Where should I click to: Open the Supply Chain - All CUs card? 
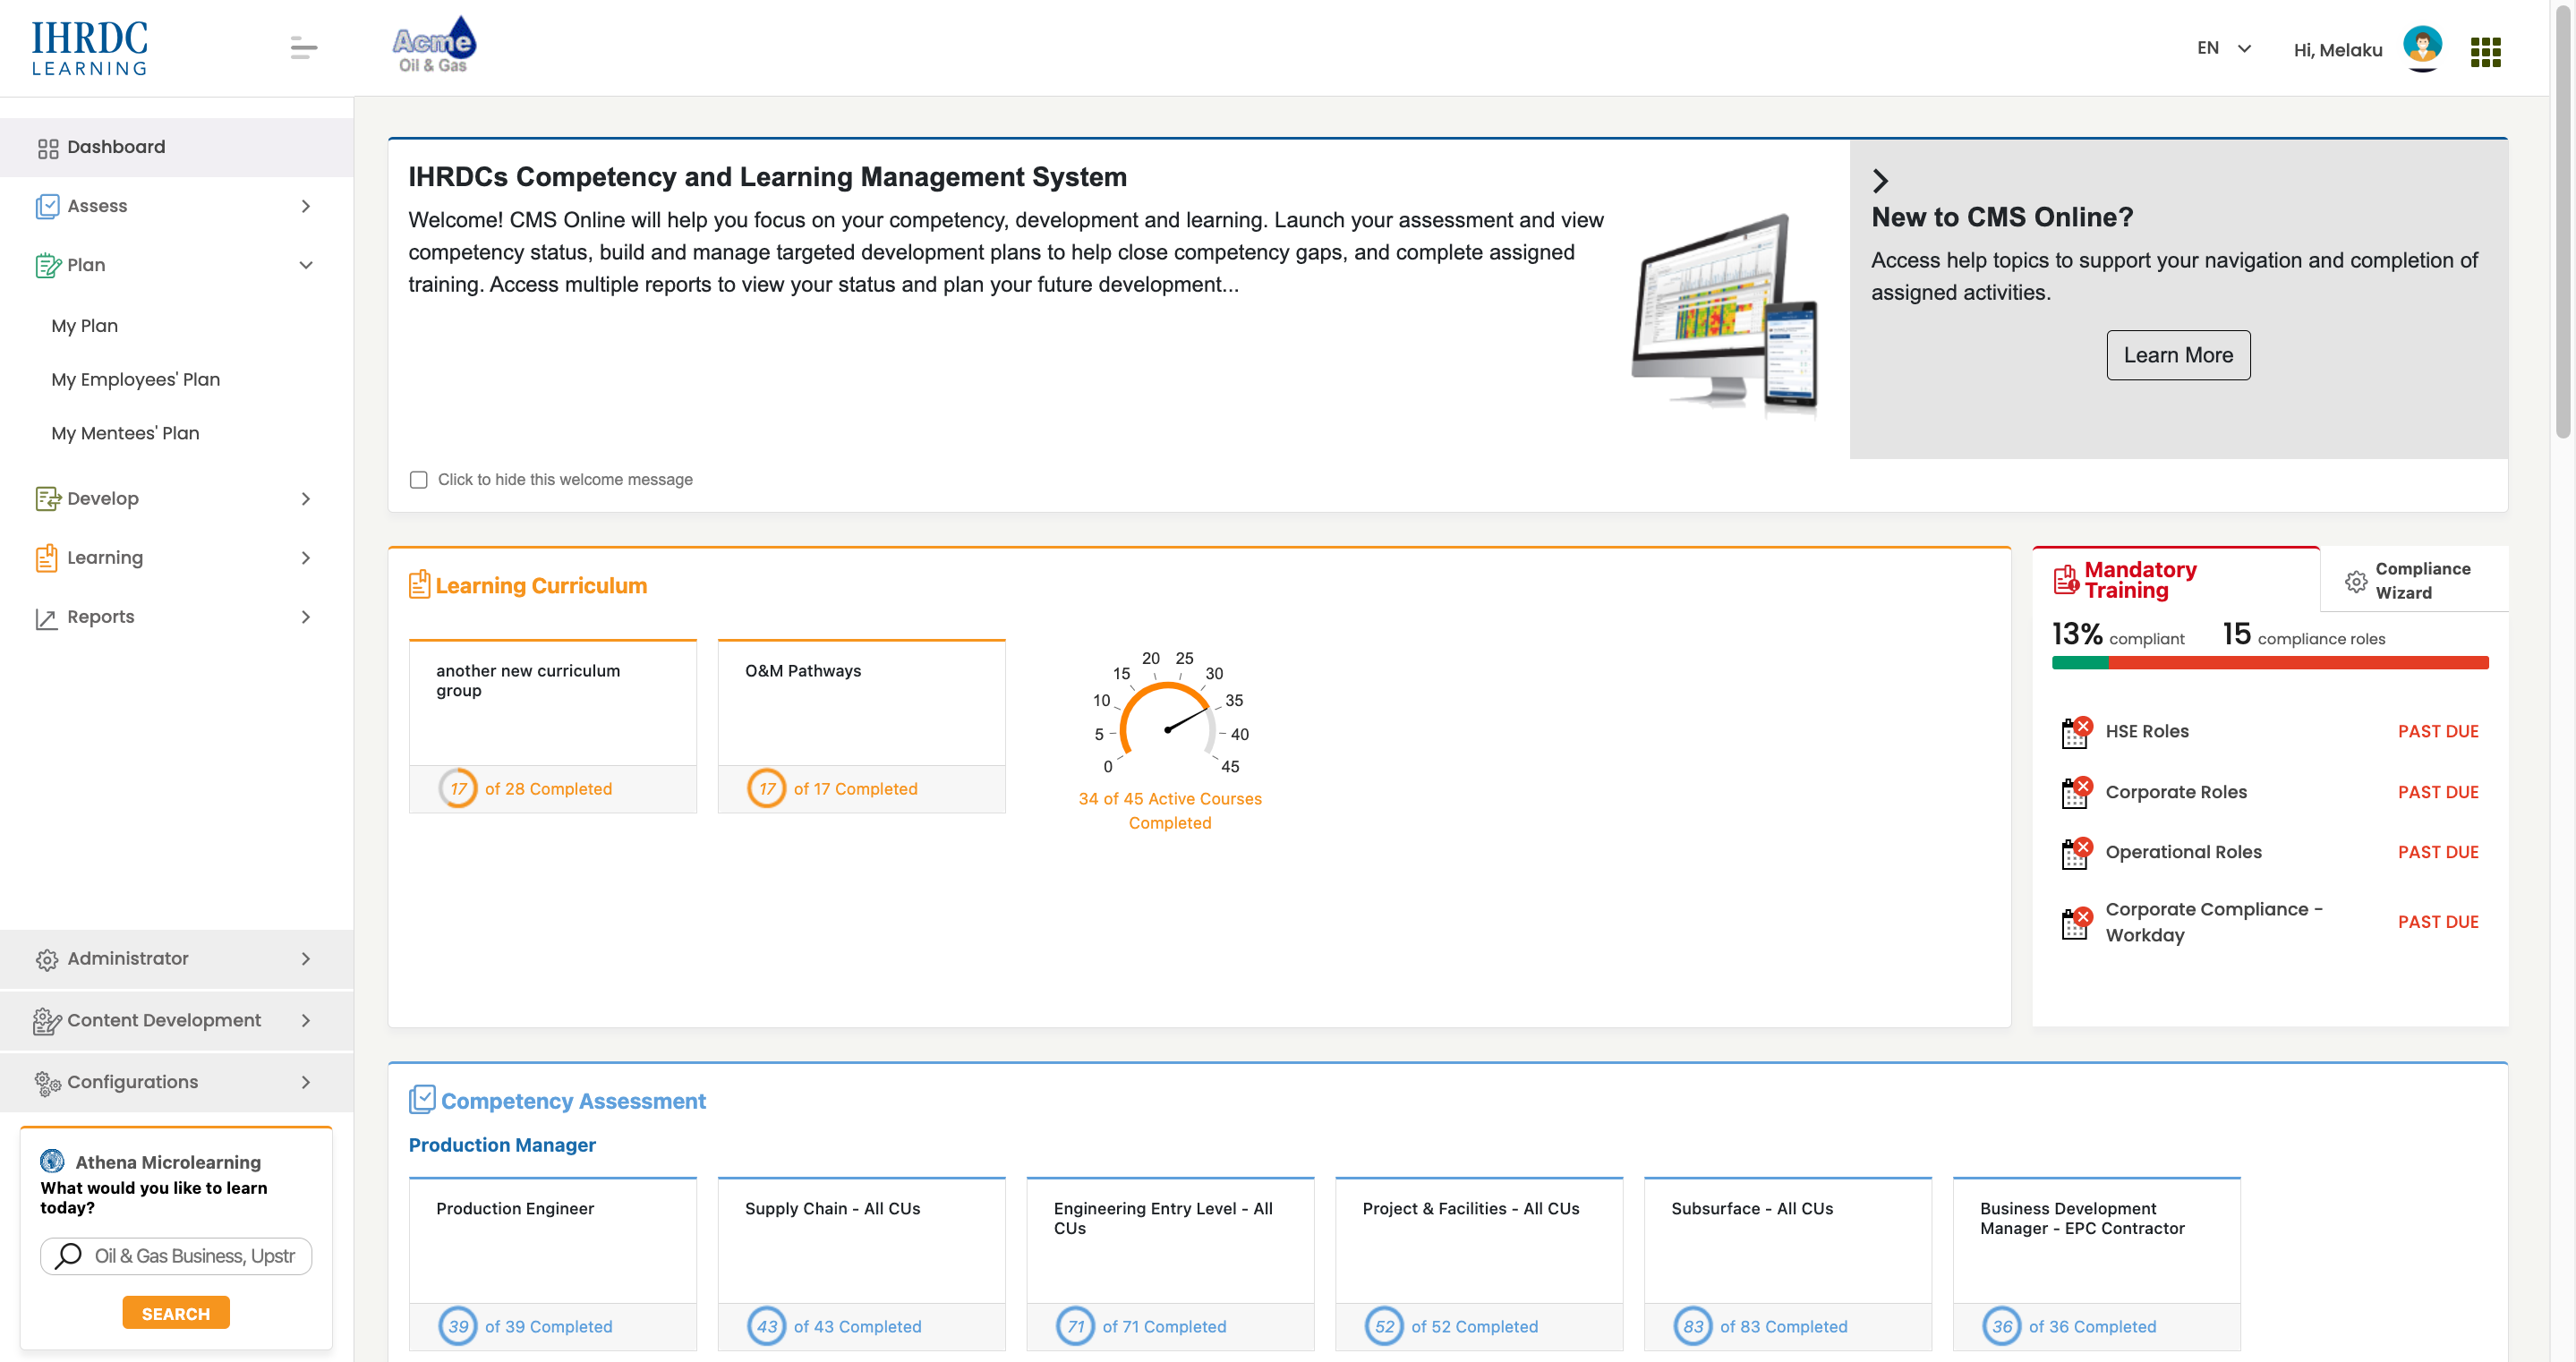point(861,1264)
